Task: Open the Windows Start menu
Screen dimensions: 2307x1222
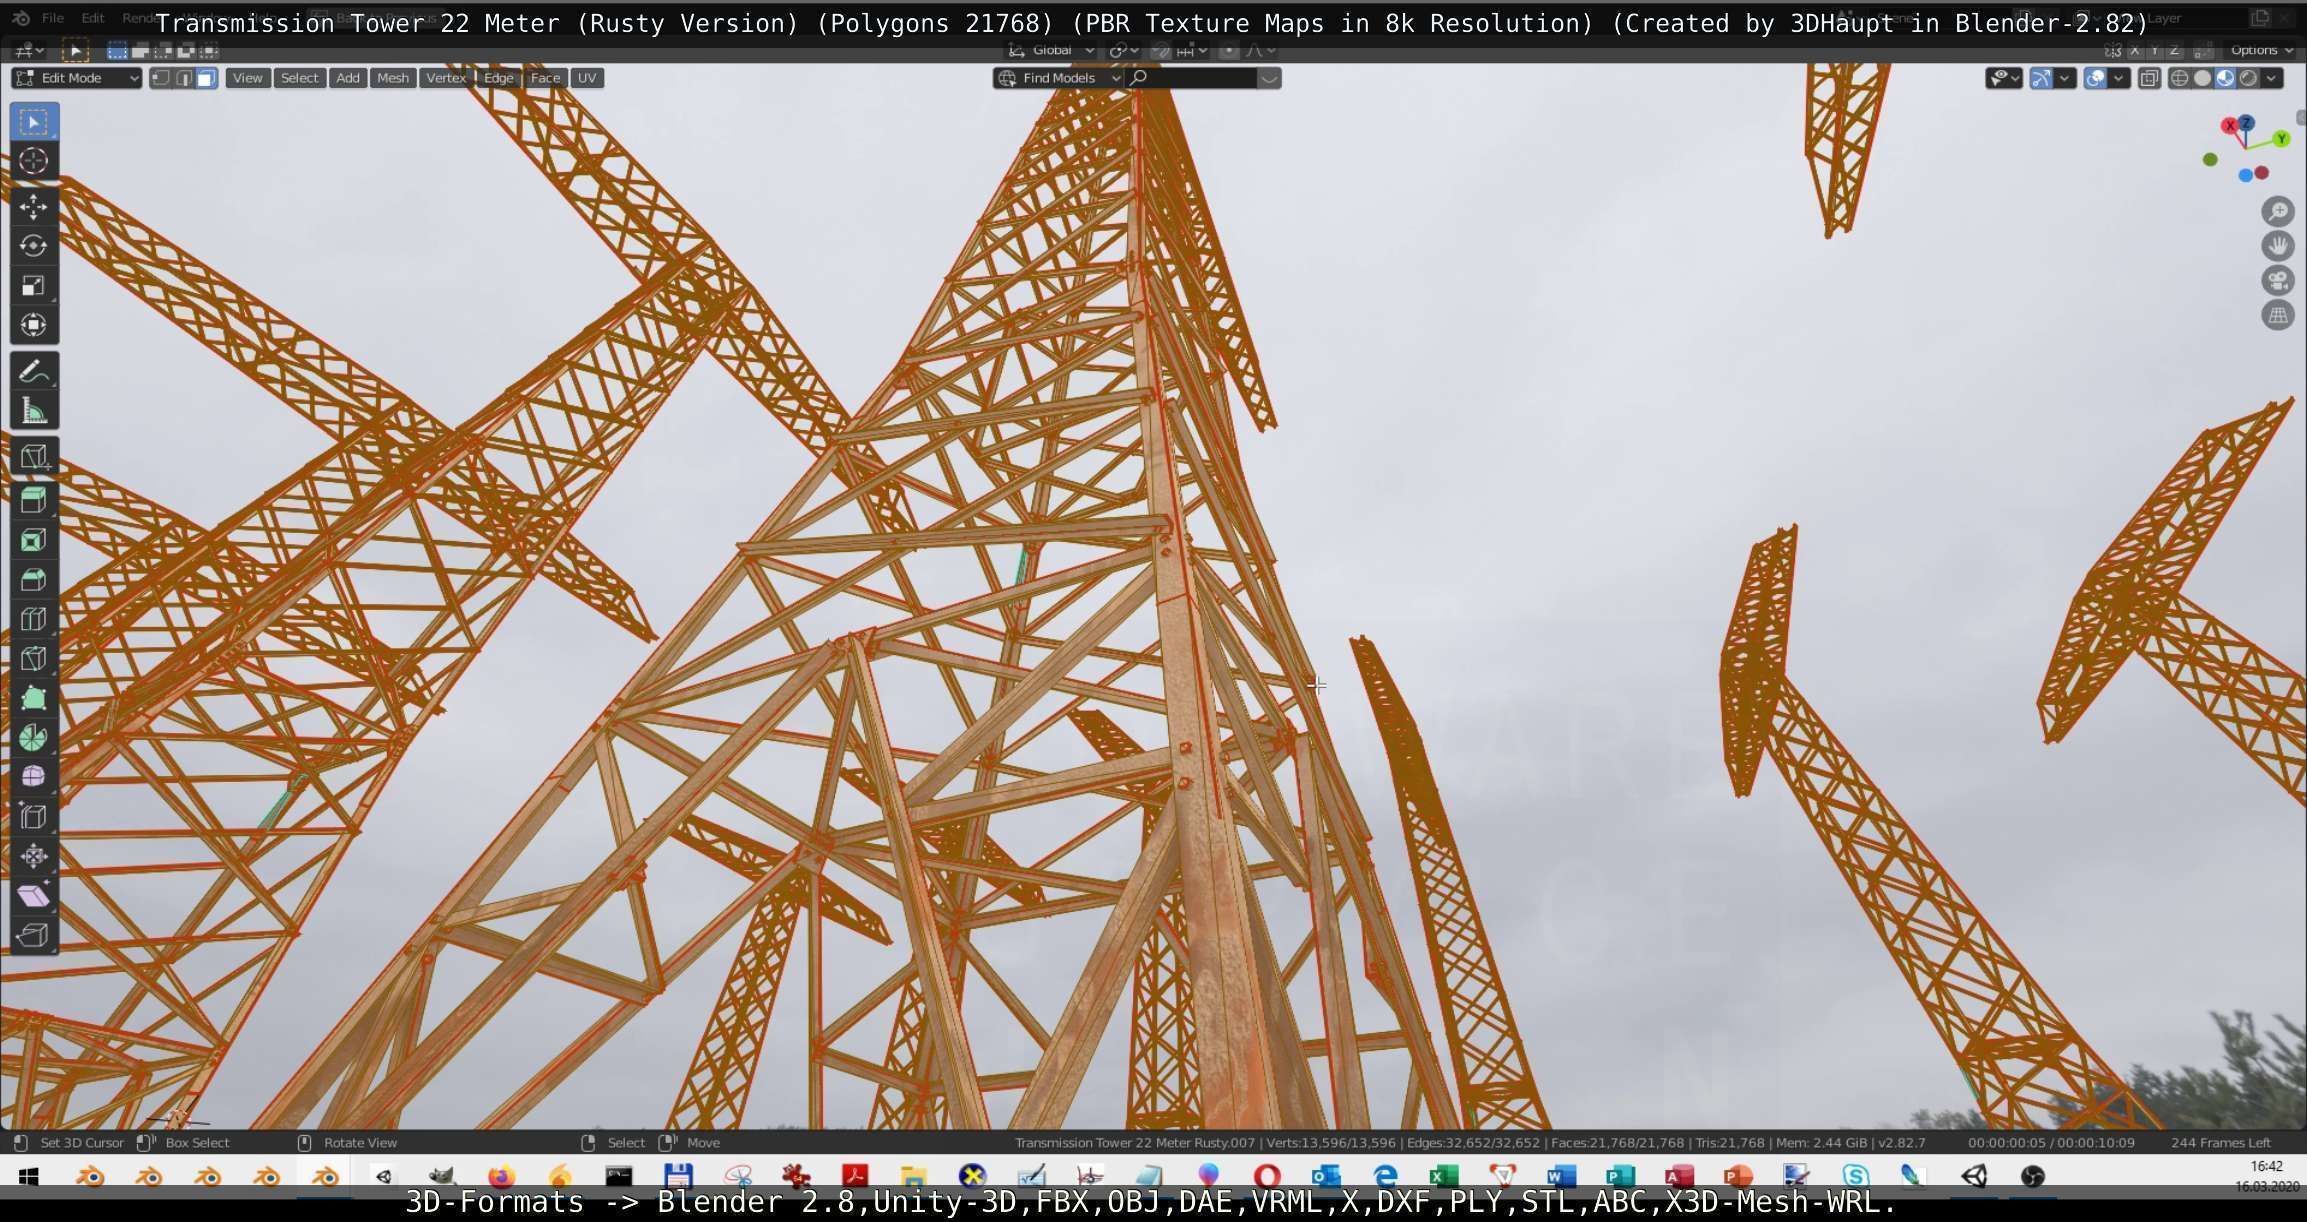Action: pos(28,1176)
